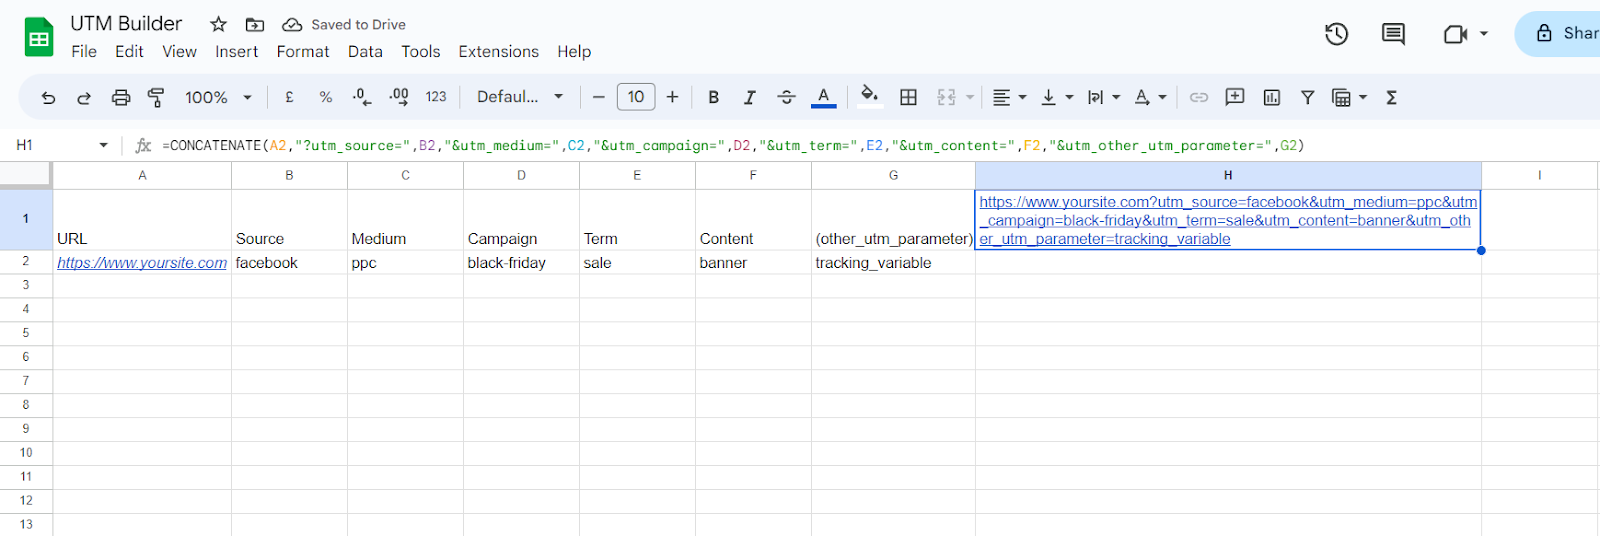Image resolution: width=1600 pixels, height=536 pixels.
Task: Open horizontal align dropdown
Action: coord(1009,97)
